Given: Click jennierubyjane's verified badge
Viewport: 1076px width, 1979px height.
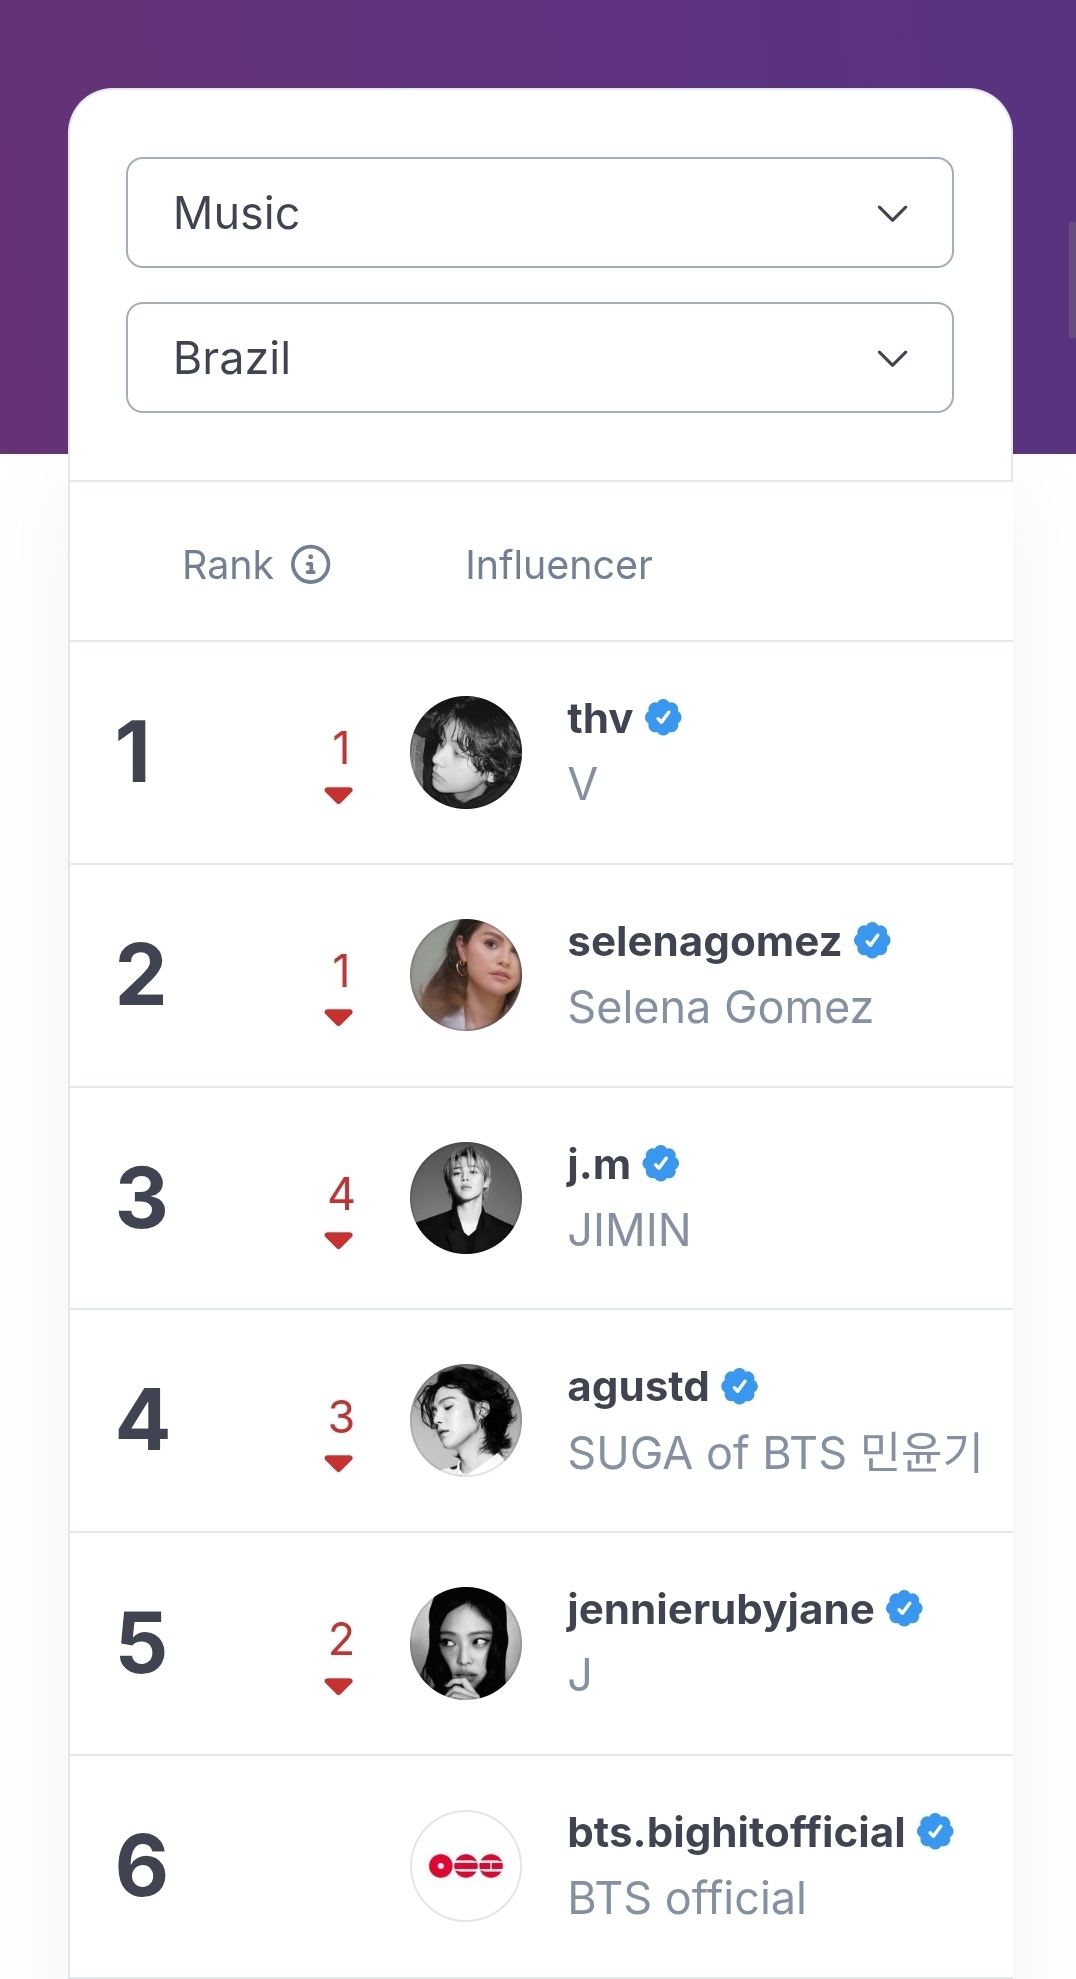Looking at the screenshot, I should click(x=904, y=1609).
